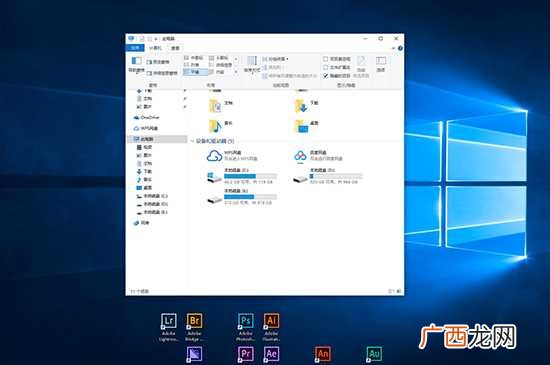
Task: Toggle the Preview pane button
Action: [157, 62]
